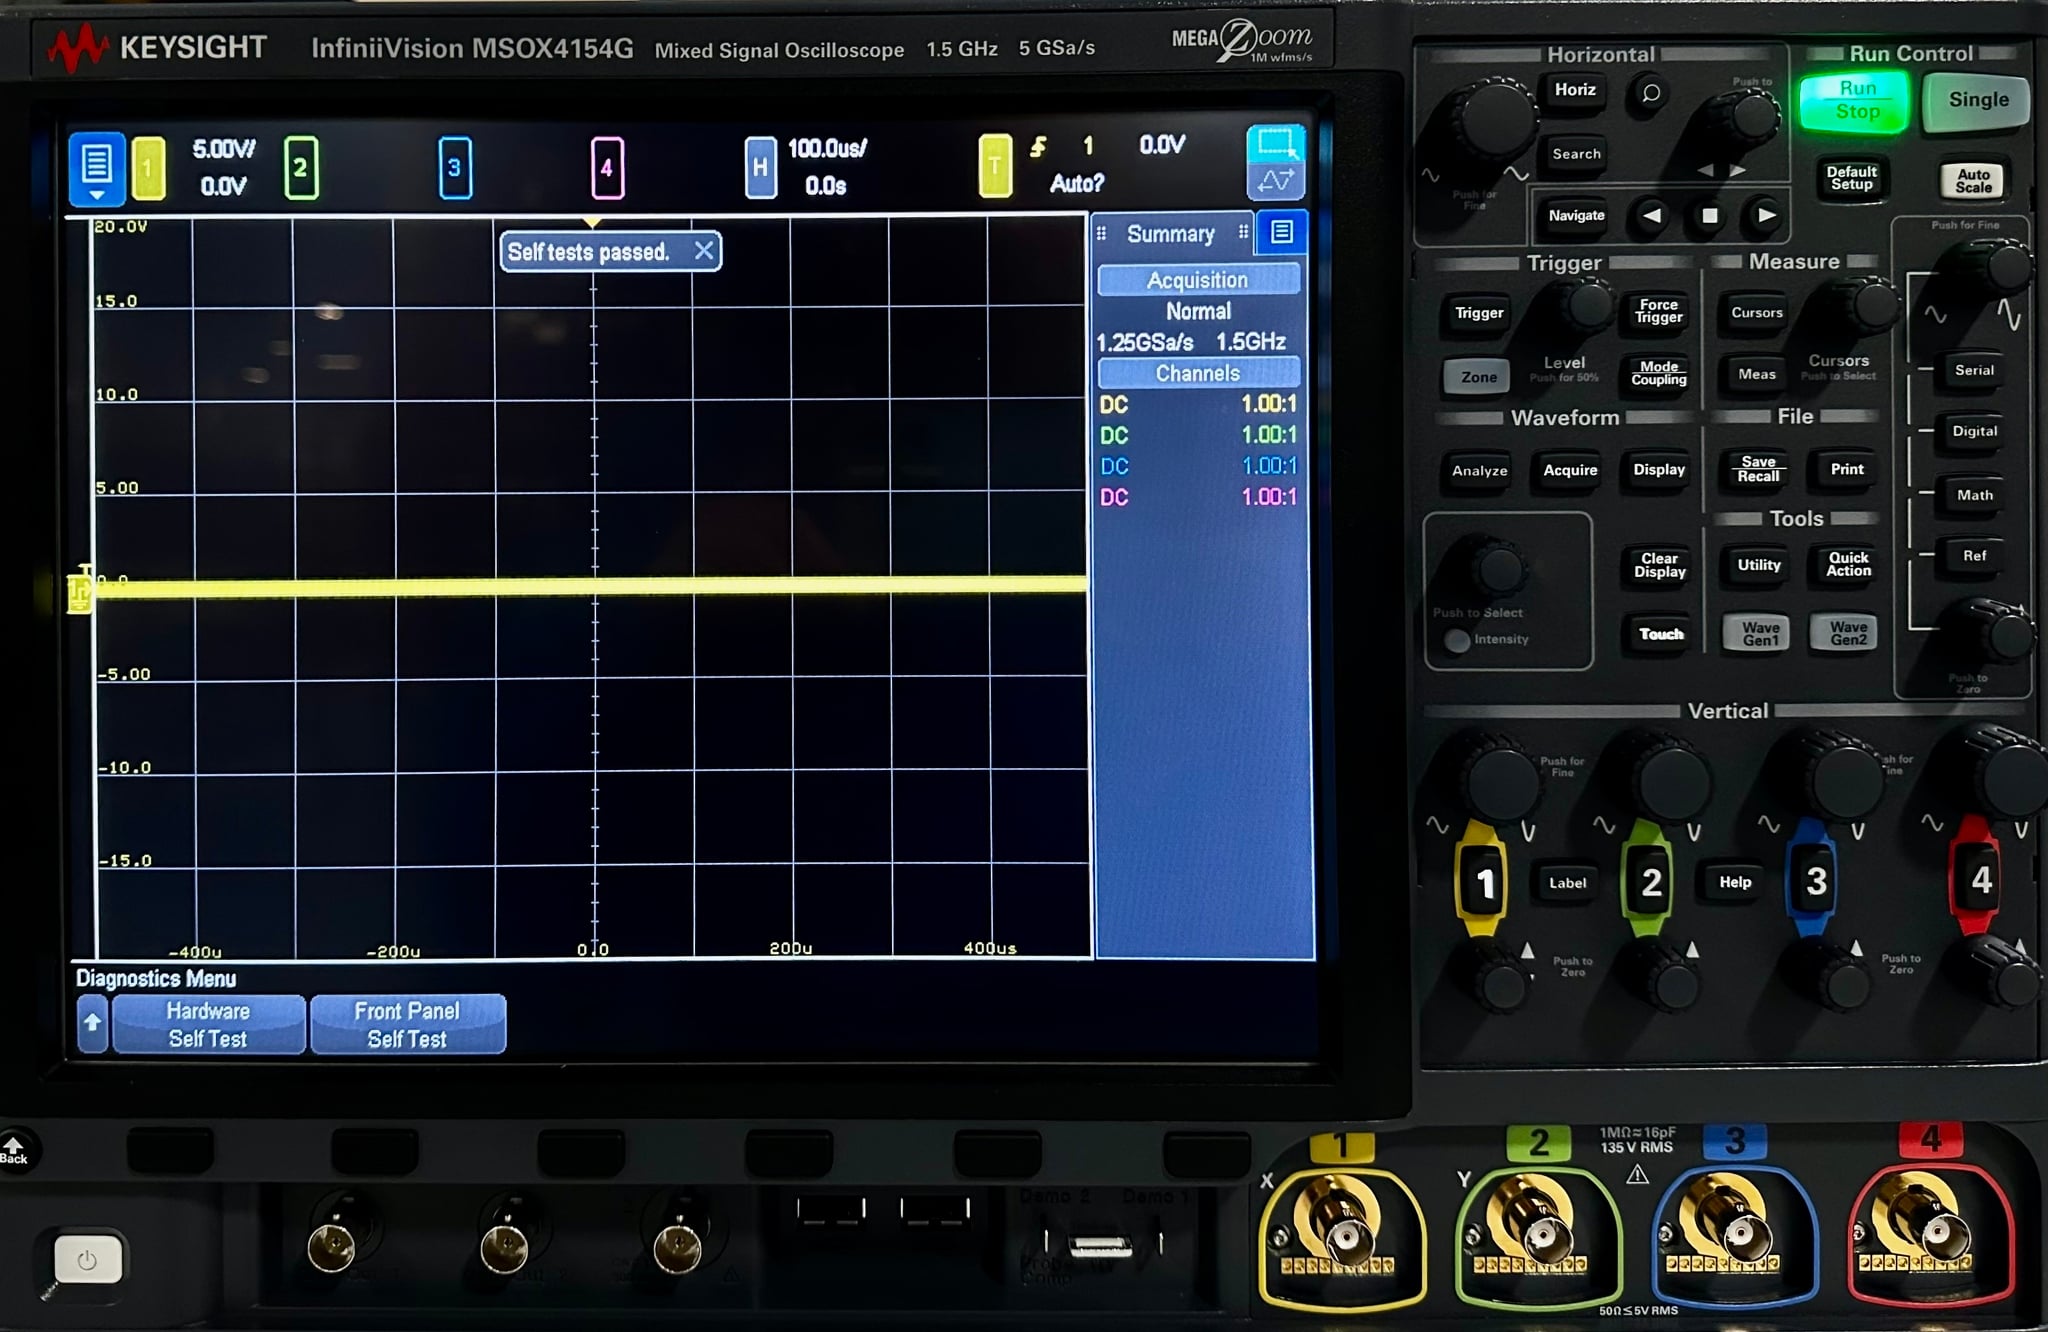Toggle the Touch key
Screen dimensions: 2048x1332
[1661, 634]
